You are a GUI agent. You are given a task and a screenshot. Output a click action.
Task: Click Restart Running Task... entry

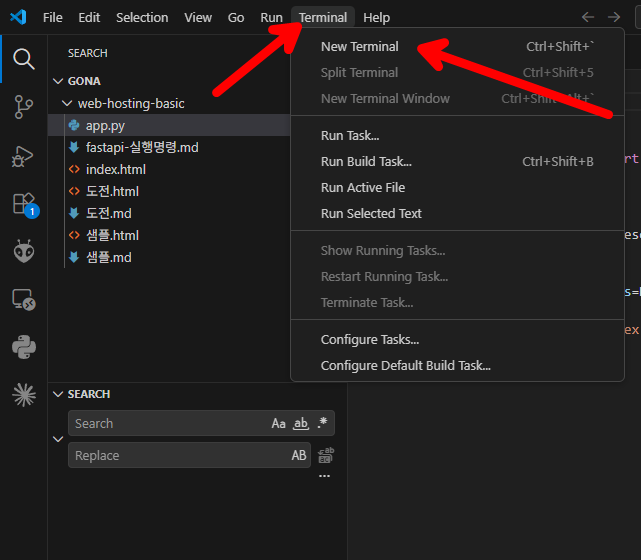point(457,277)
